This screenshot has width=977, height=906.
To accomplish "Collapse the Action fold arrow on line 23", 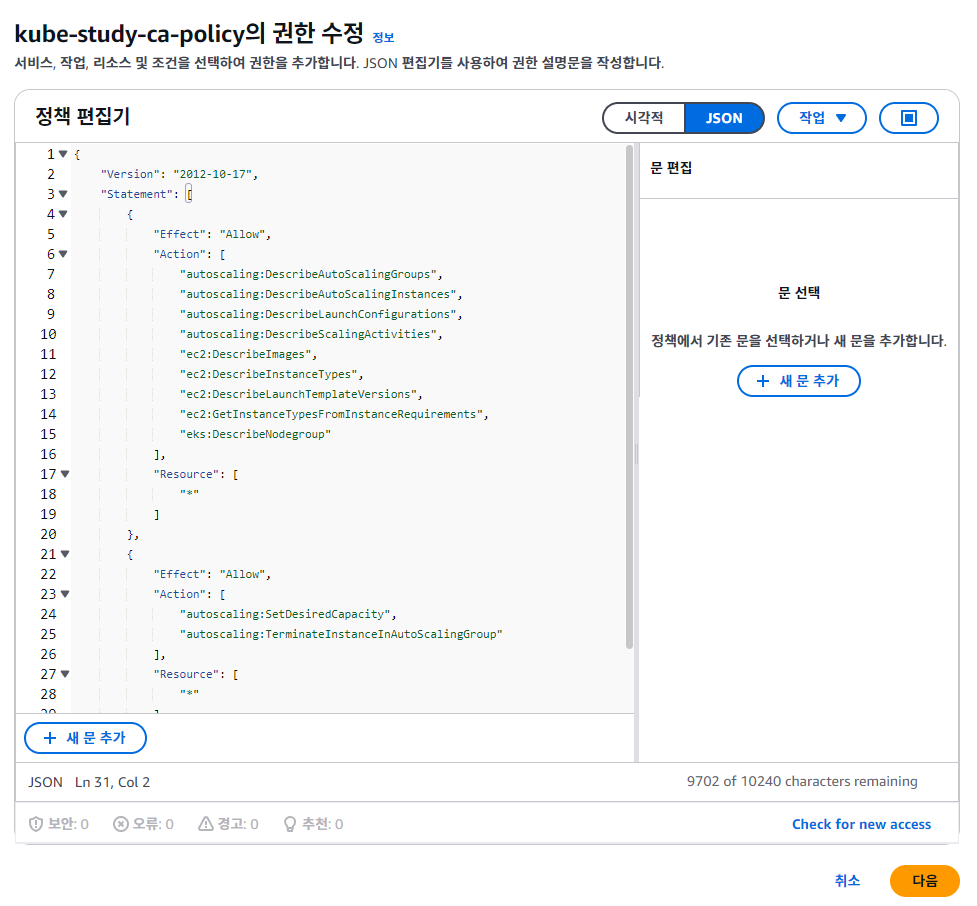I will [65, 594].
